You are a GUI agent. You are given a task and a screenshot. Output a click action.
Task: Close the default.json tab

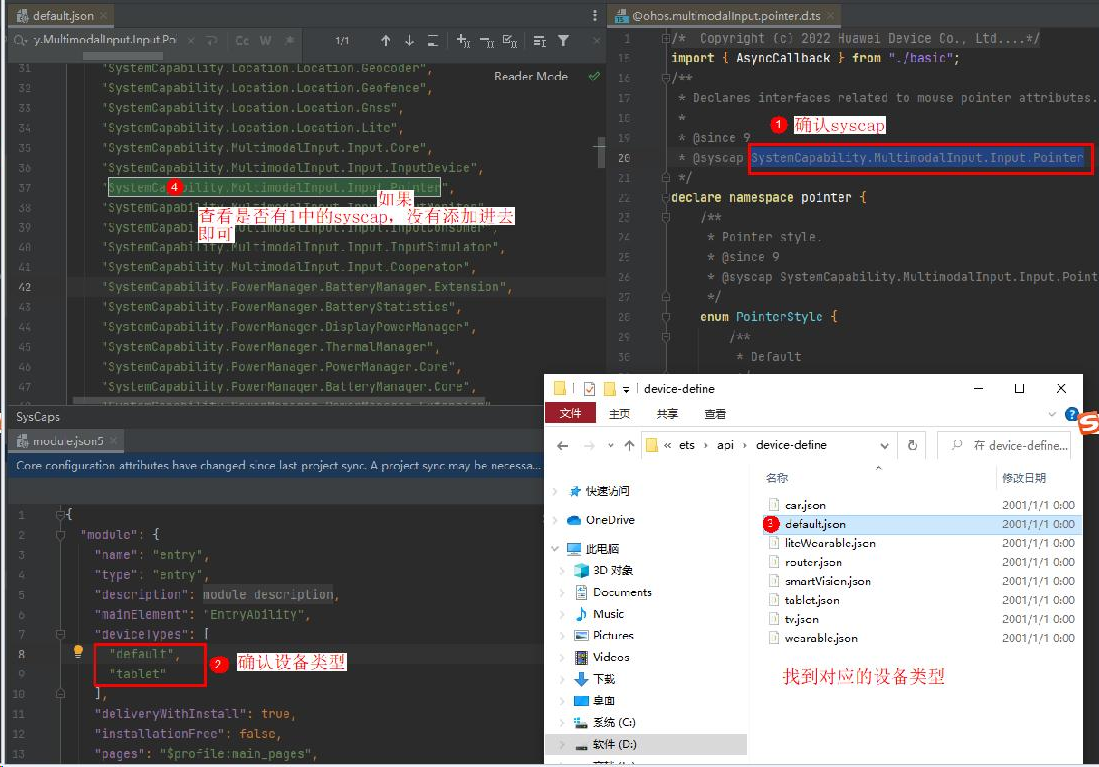tap(104, 15)
